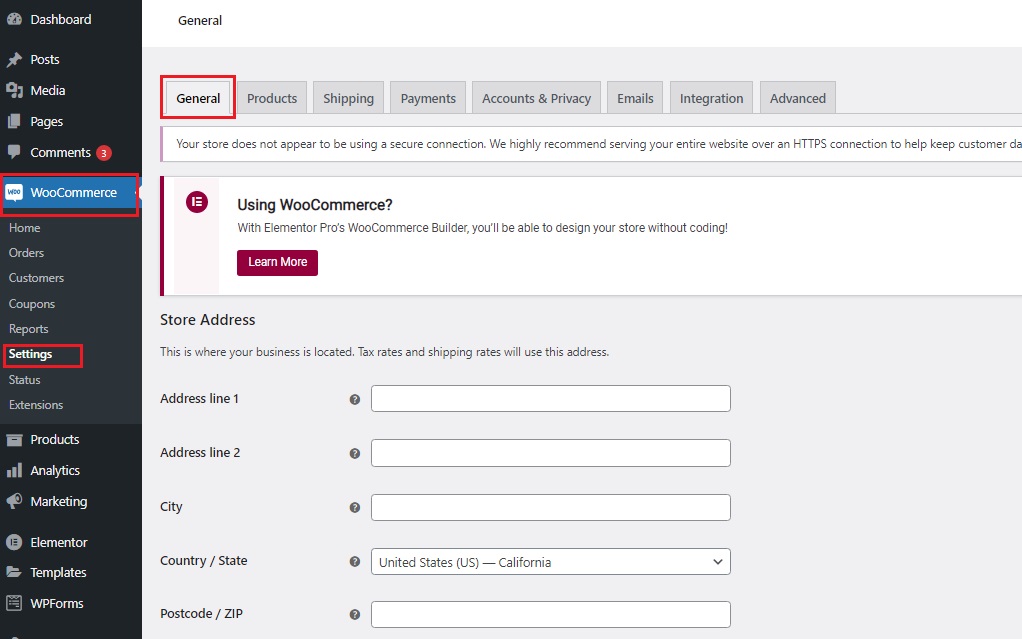
Task: Click help icon beside Address line 1
Action: (355, 400)
